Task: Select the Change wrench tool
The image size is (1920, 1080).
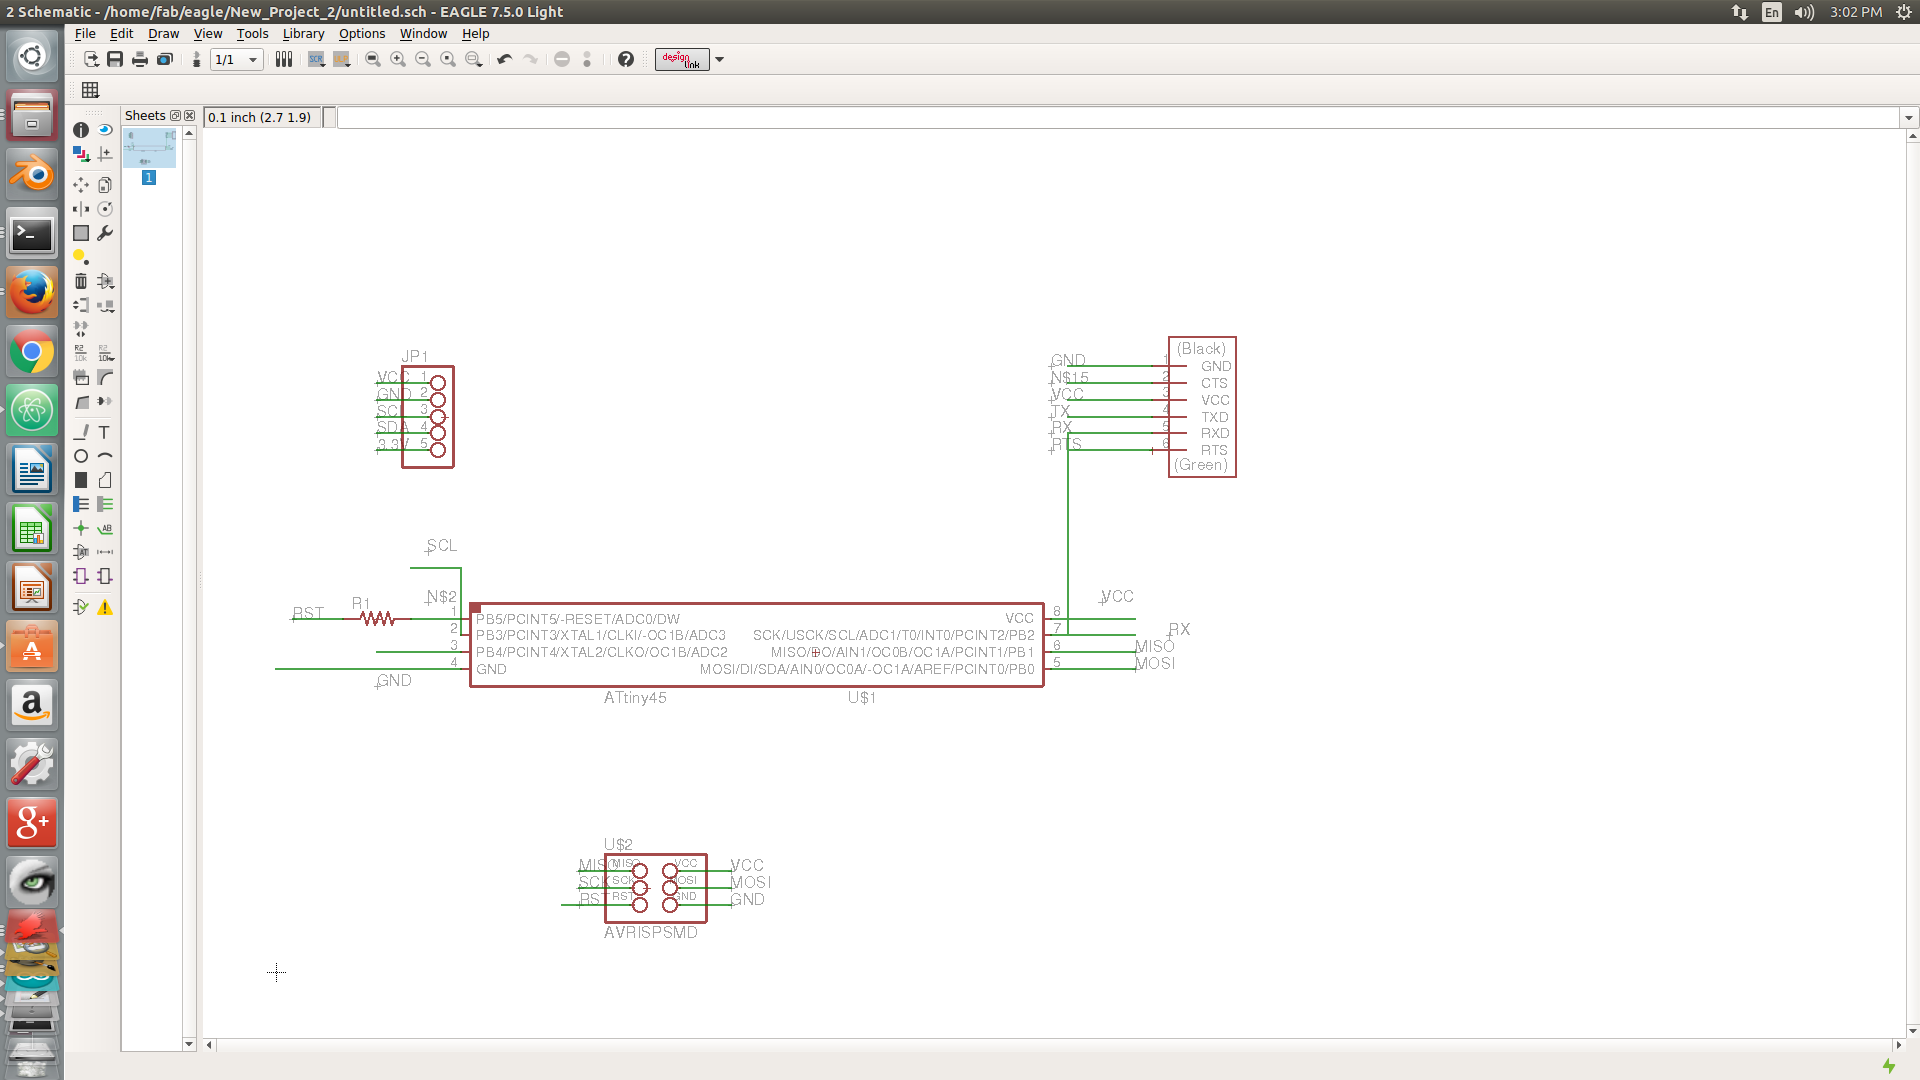Action: click(105, 233)
